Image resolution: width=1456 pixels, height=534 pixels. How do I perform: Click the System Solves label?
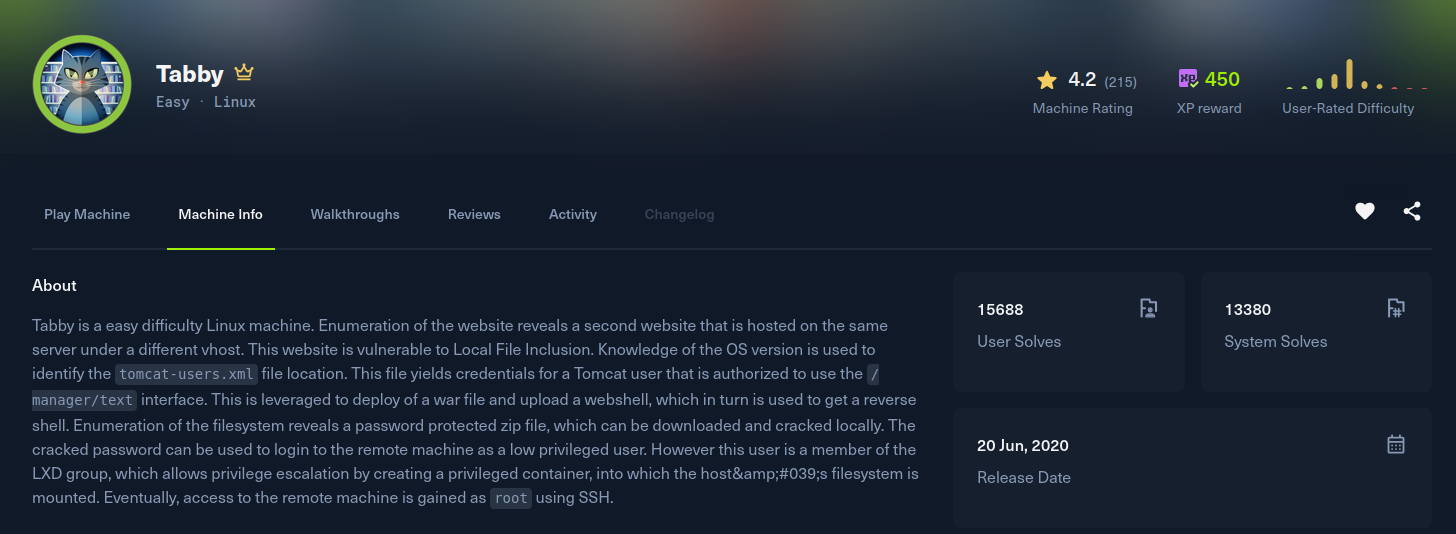(x=1276, y=342)
